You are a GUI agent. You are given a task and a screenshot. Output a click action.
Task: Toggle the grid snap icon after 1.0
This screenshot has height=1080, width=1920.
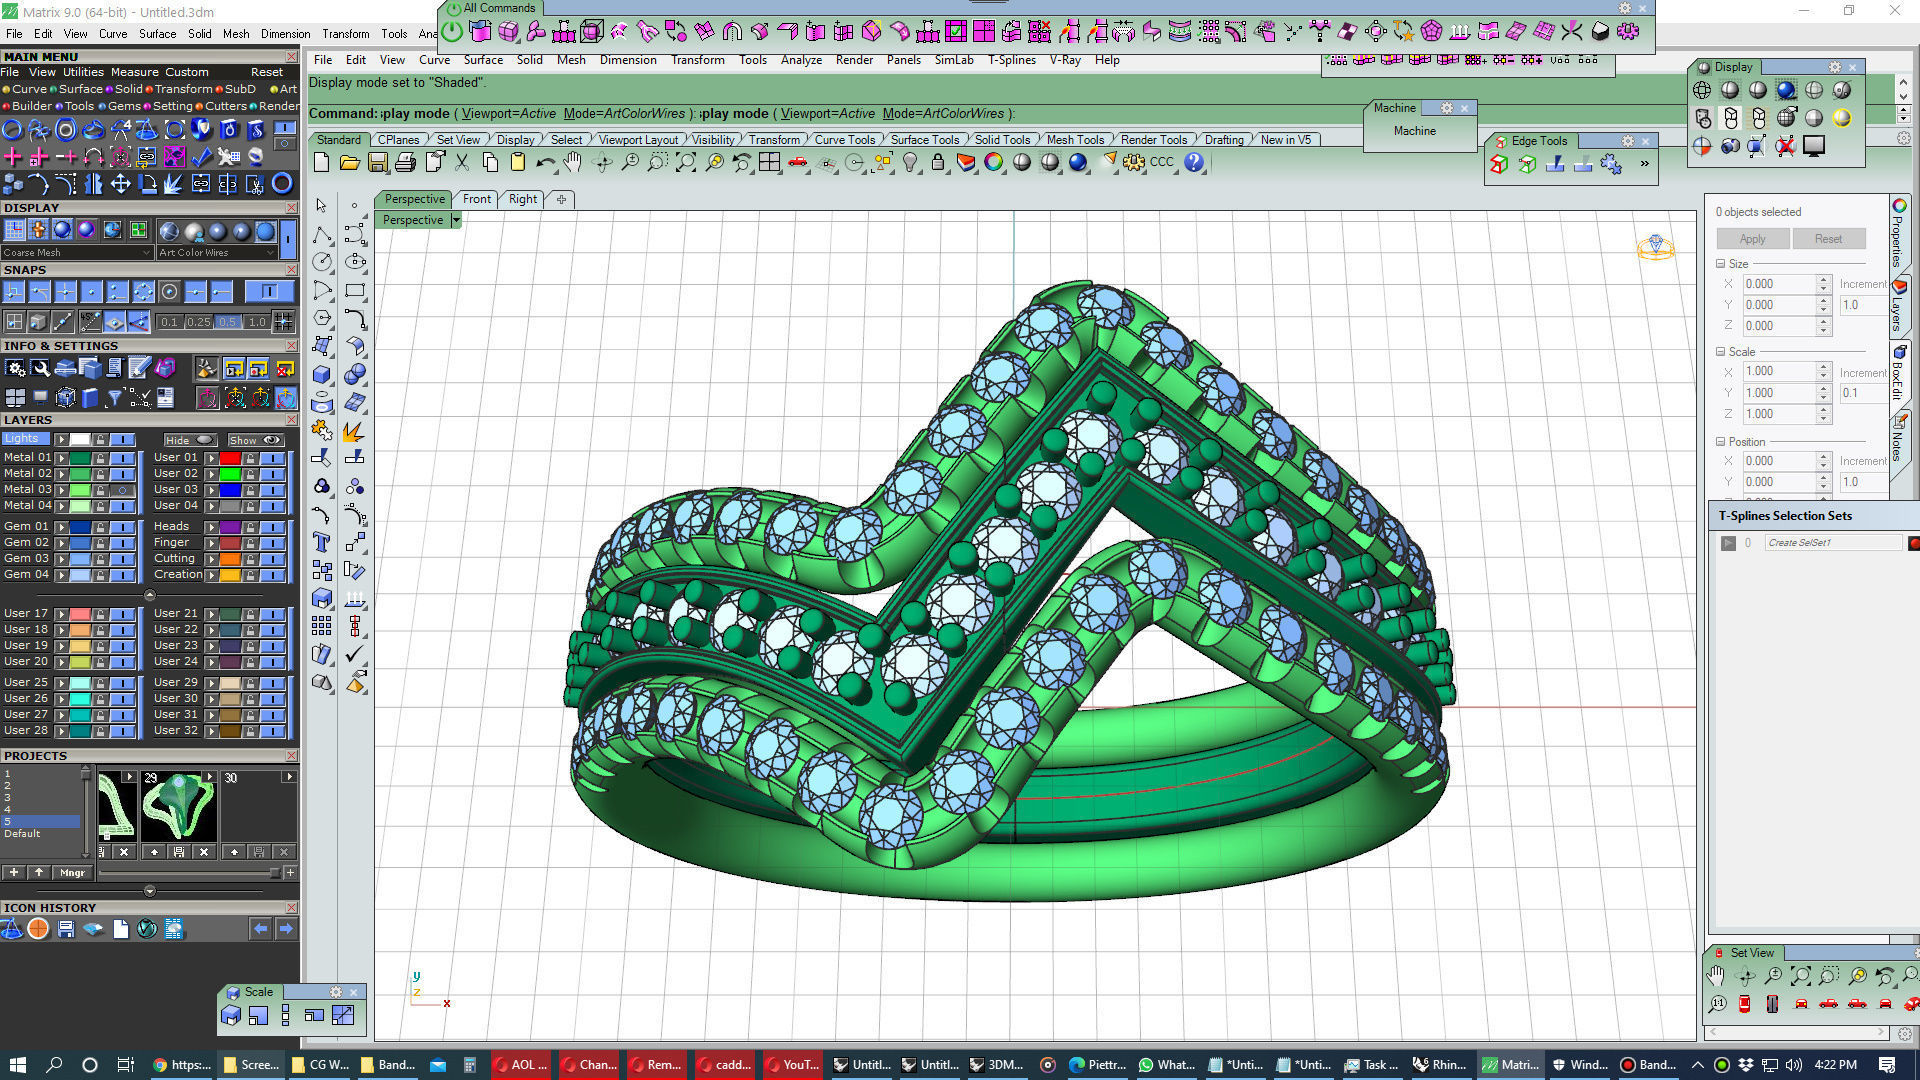point(284,322)
